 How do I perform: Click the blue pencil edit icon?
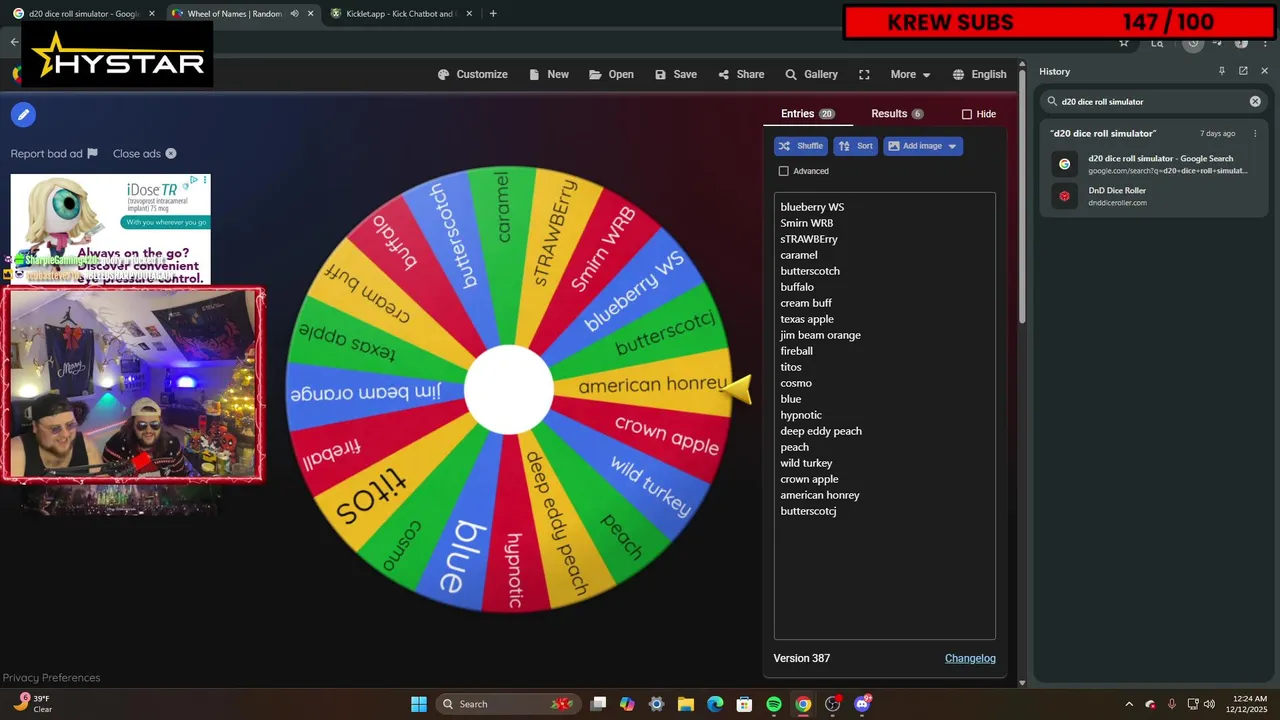[x=23, y=115]
